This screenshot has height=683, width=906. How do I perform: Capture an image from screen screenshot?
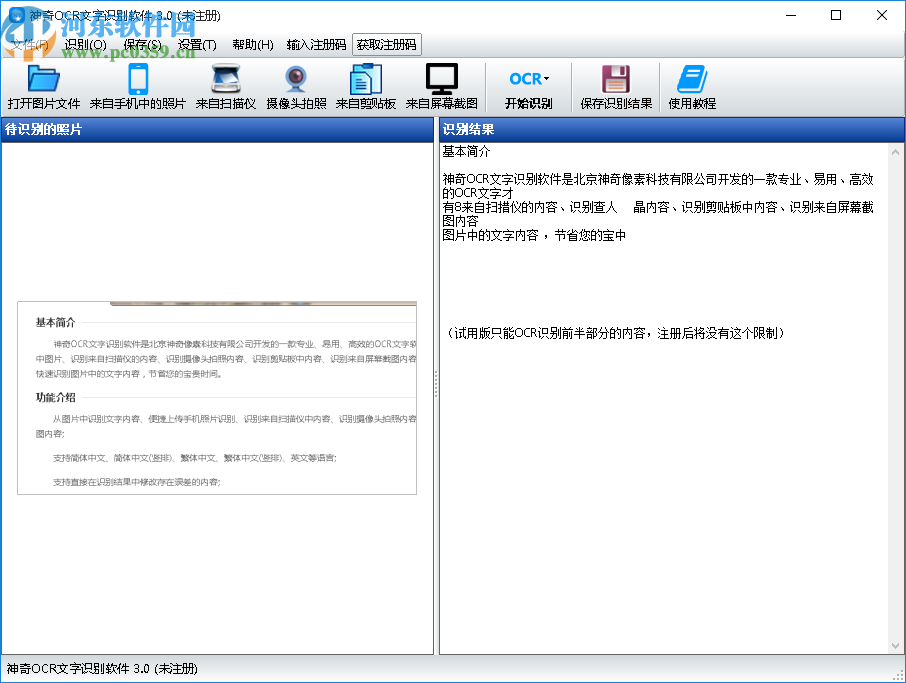pyautogui.click(x=441, y=79)
